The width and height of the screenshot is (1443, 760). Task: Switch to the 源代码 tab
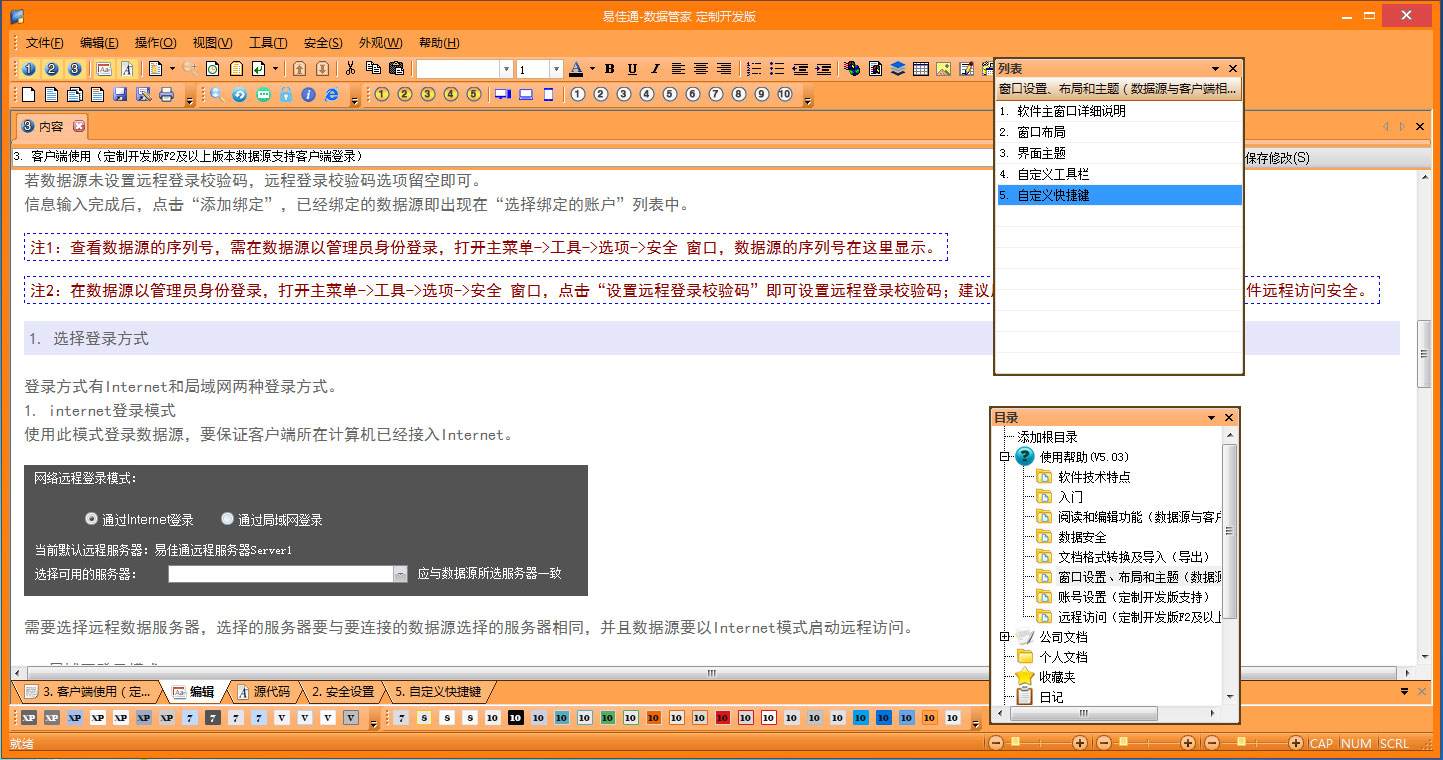point(263,691)
